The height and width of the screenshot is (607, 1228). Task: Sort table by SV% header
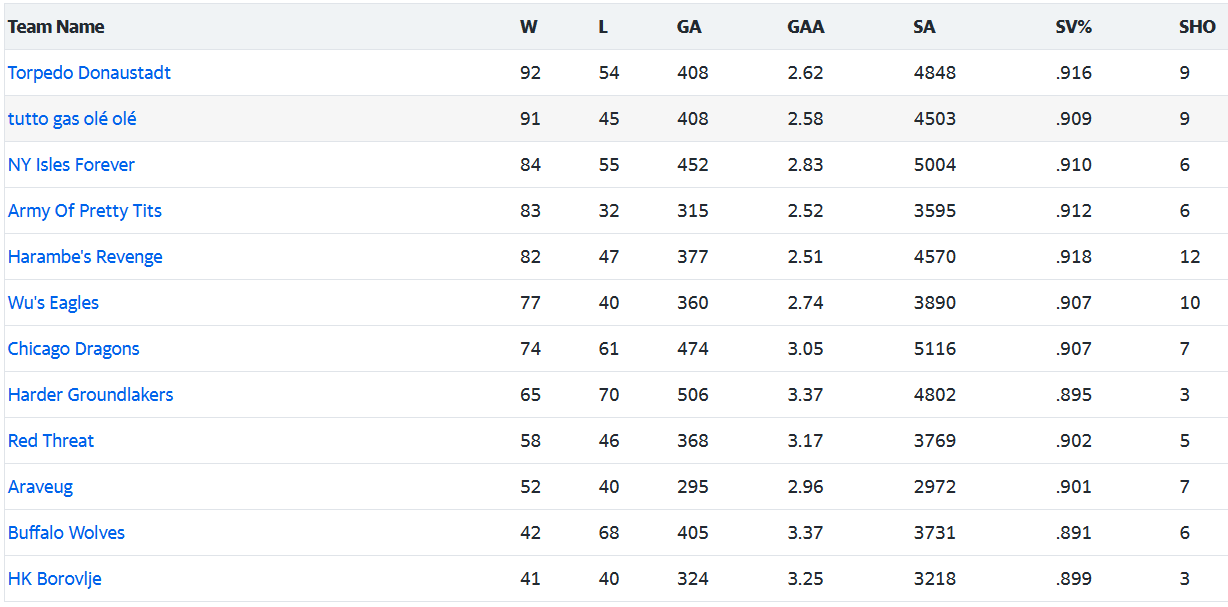1073,27
